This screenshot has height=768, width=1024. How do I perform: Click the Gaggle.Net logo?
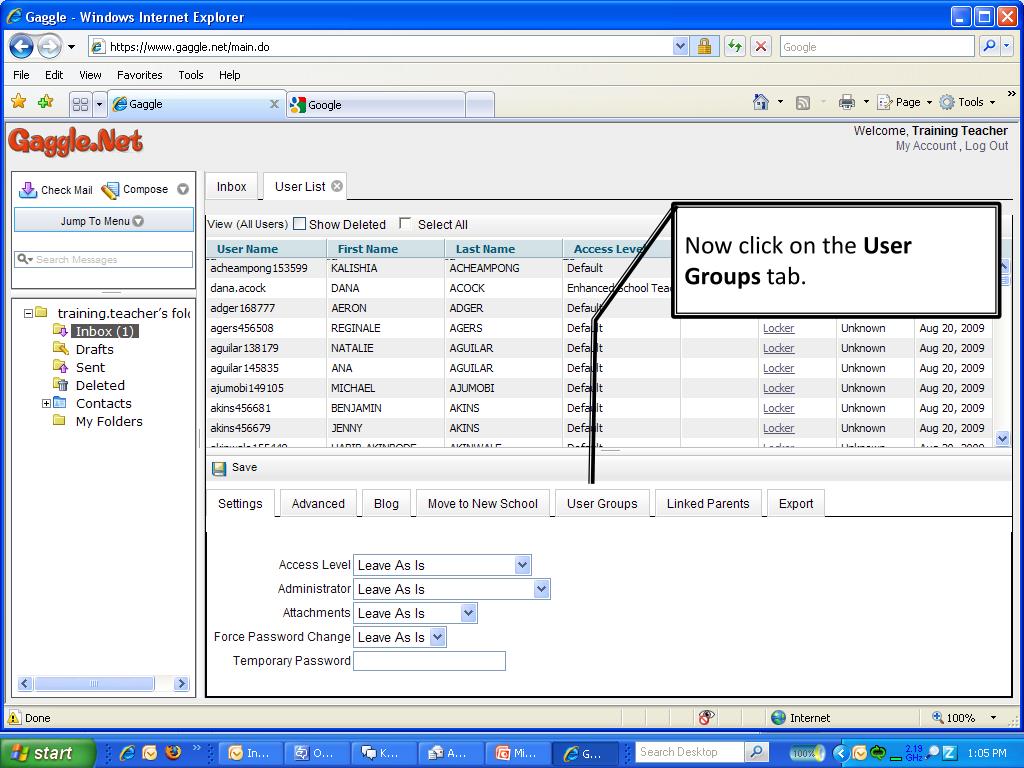click(x=76, y=141)
